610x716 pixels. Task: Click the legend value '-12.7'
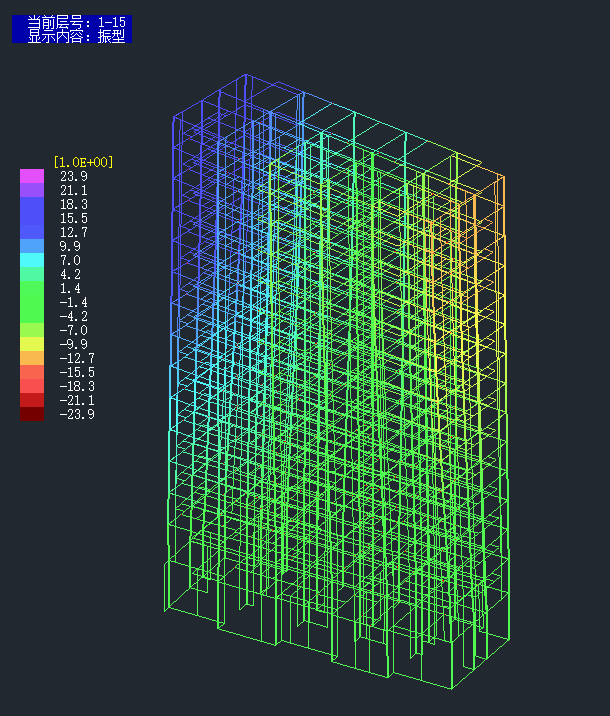77,358
